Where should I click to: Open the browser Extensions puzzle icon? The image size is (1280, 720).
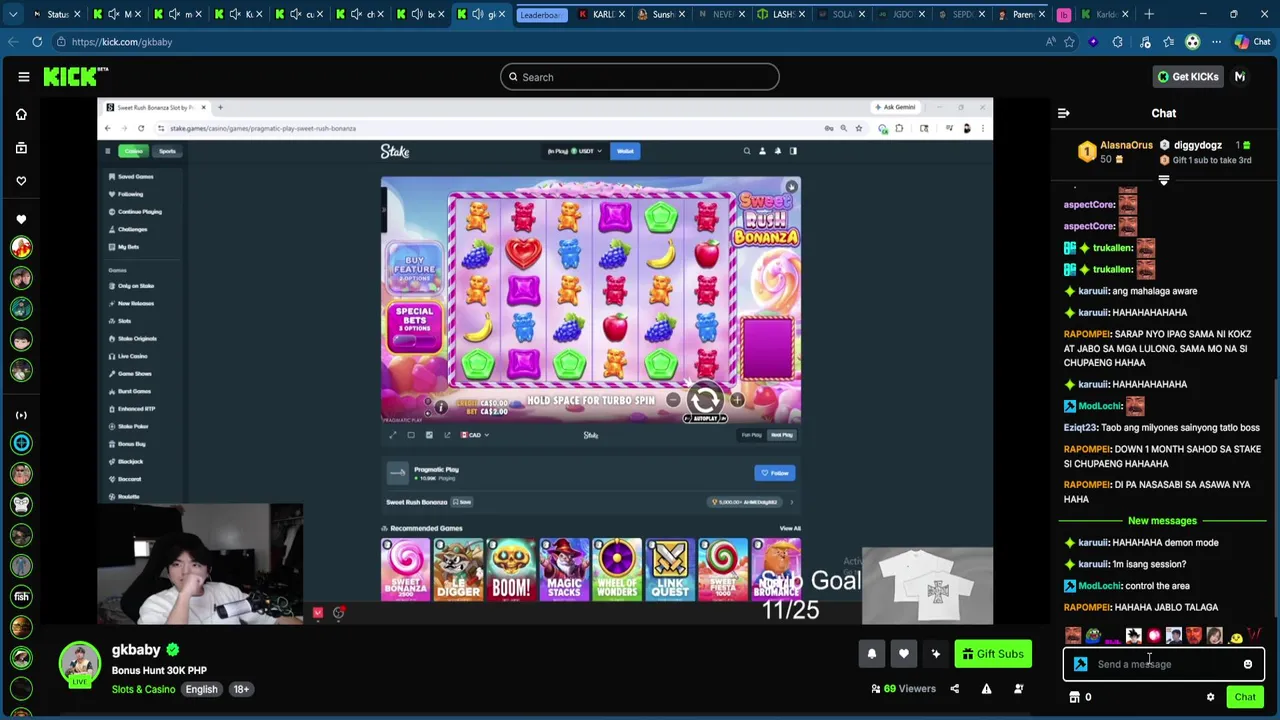point(1117,42)
